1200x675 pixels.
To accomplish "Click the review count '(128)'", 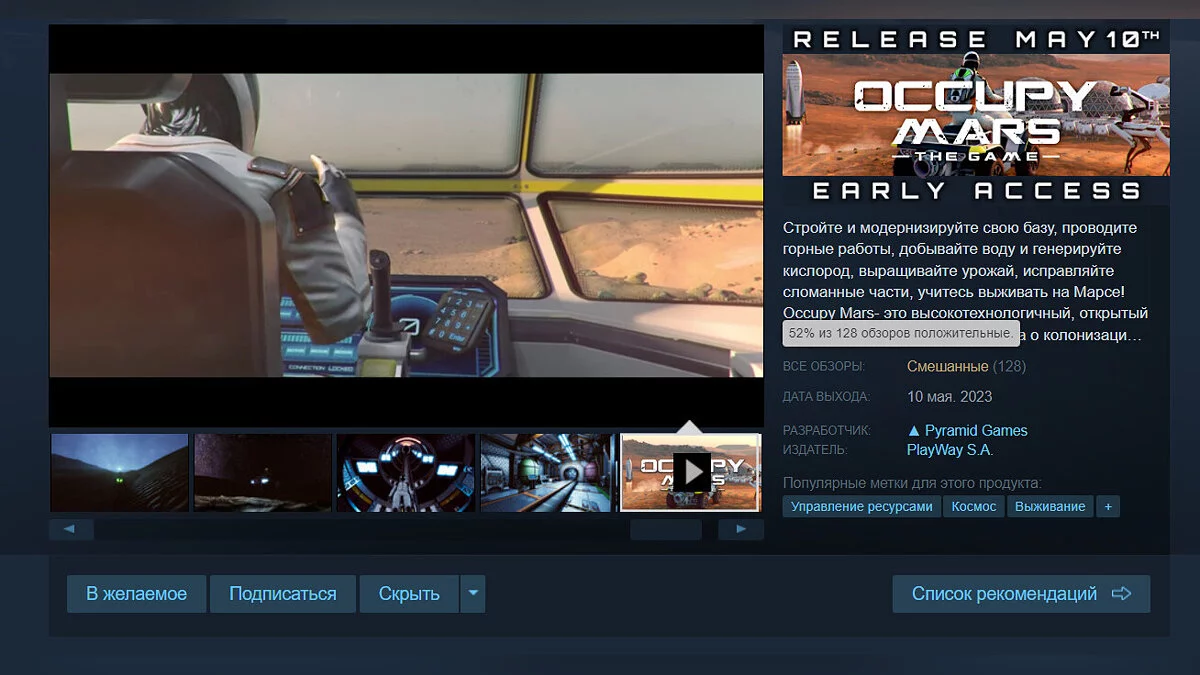I will (x=1009, y=366).
